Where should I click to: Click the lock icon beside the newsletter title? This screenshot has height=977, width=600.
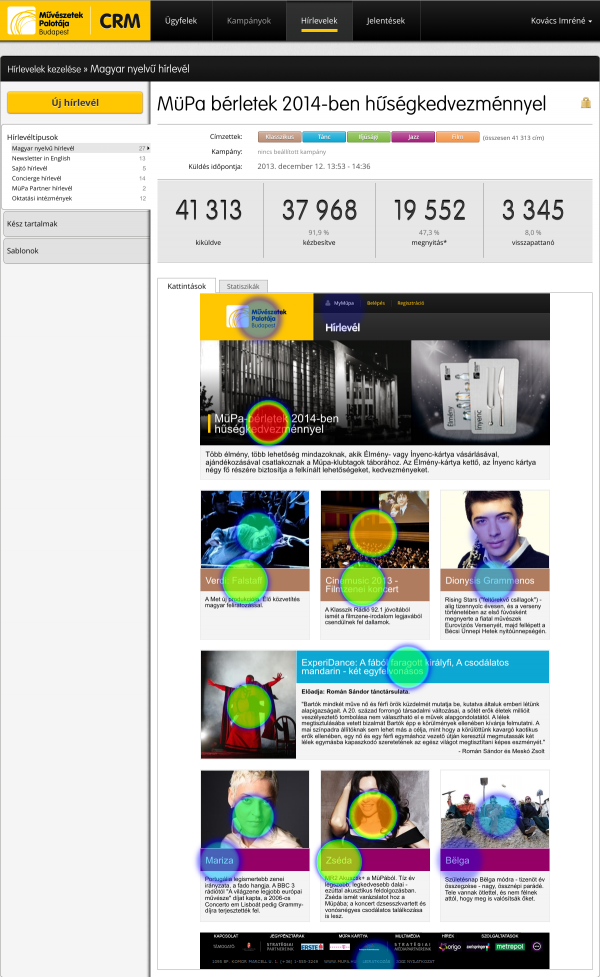click(x=586, y=103)
